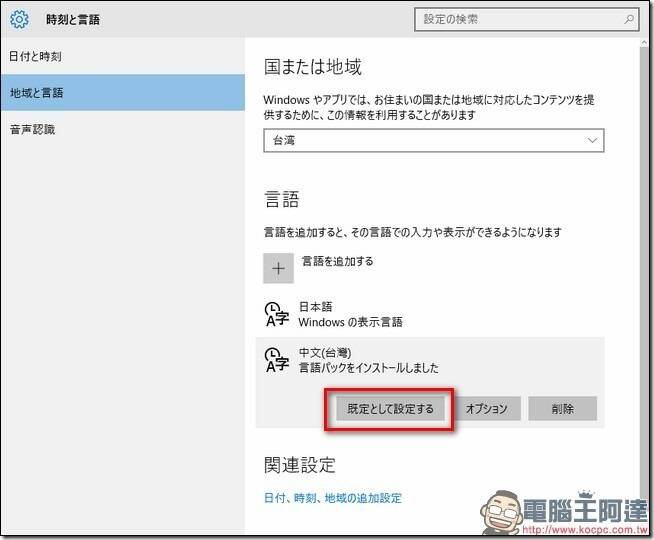Click the plus icon to add language
The width and height of the screenshot is (654, 540).
278,268
